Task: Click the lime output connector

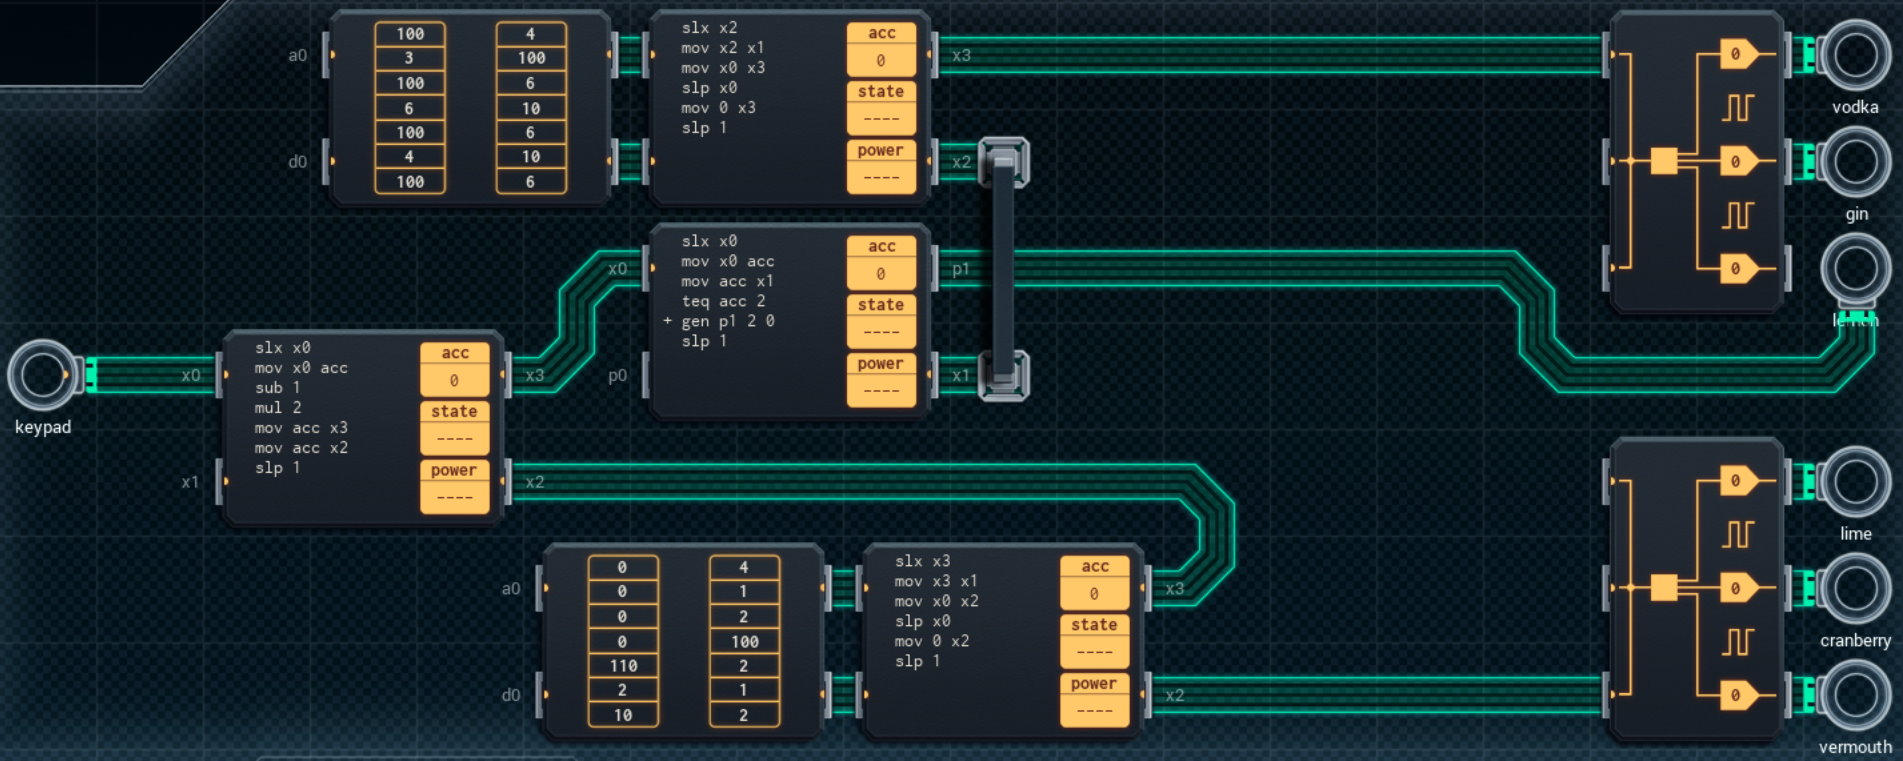Action: click(1855, 482)
